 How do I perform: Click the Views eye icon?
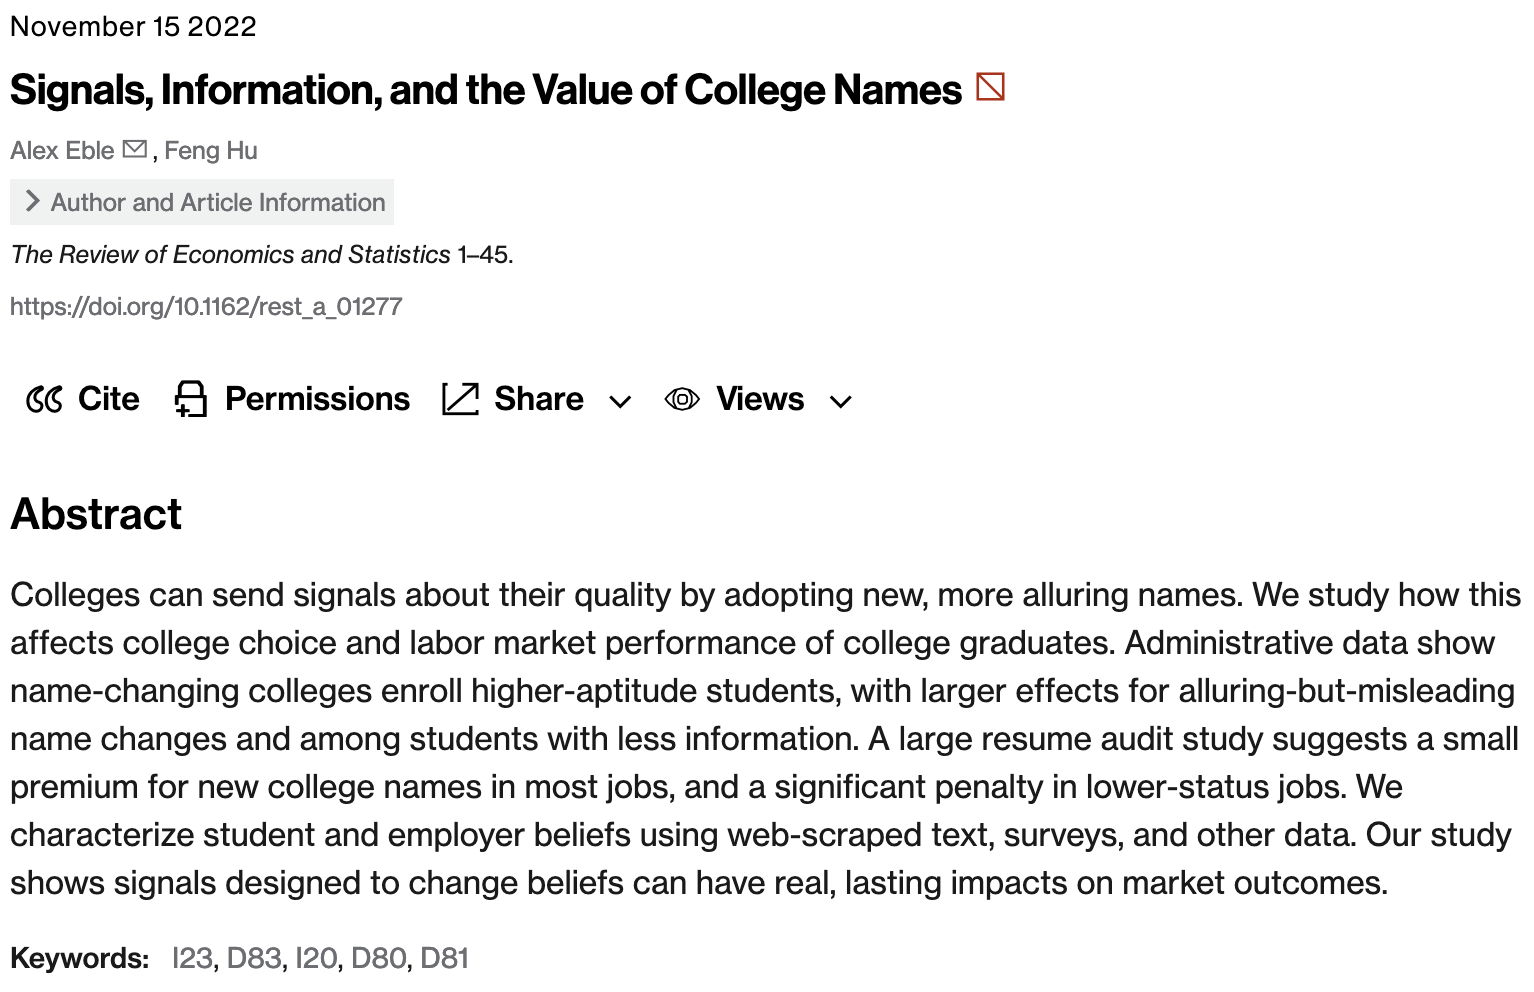(682, 399)
